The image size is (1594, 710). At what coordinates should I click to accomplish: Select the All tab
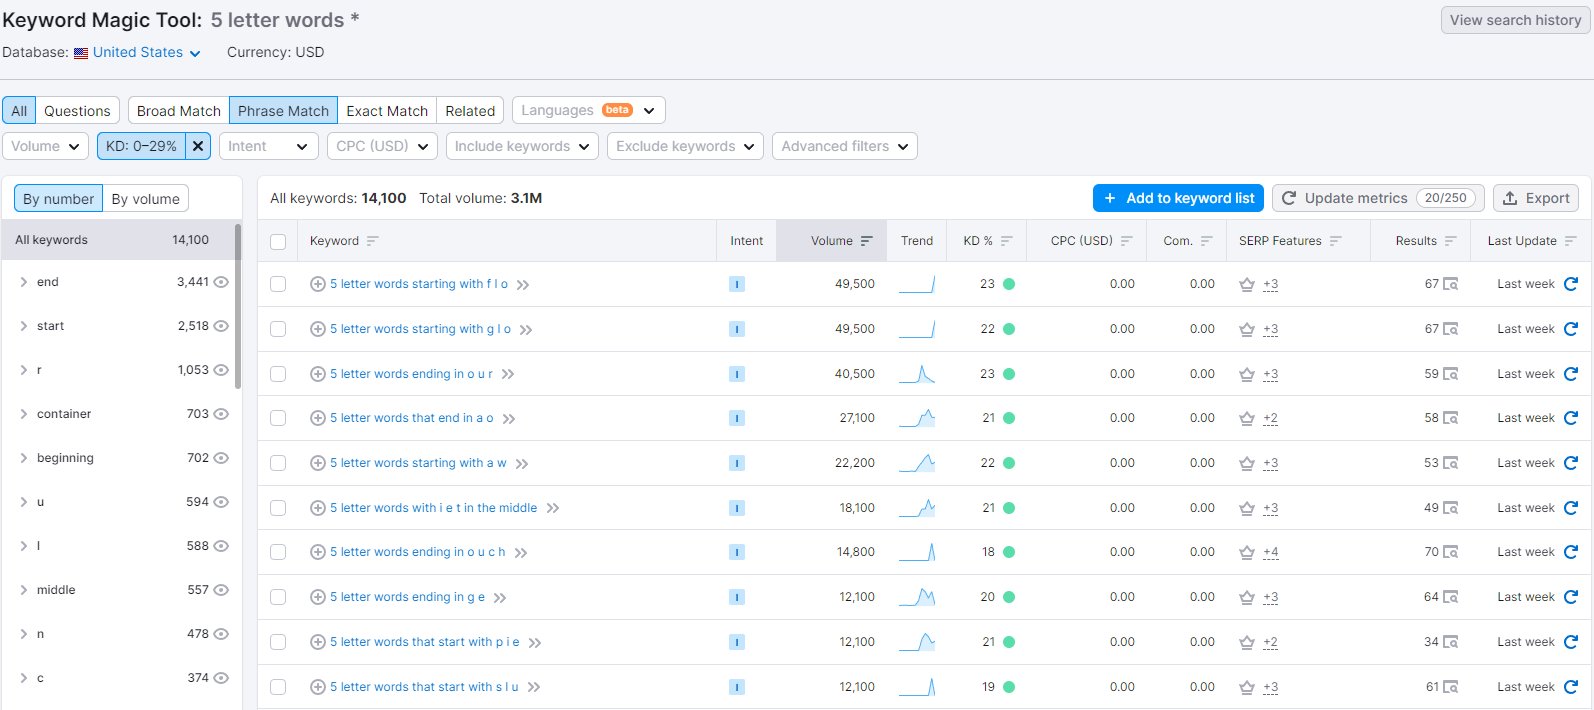(19, 111)
